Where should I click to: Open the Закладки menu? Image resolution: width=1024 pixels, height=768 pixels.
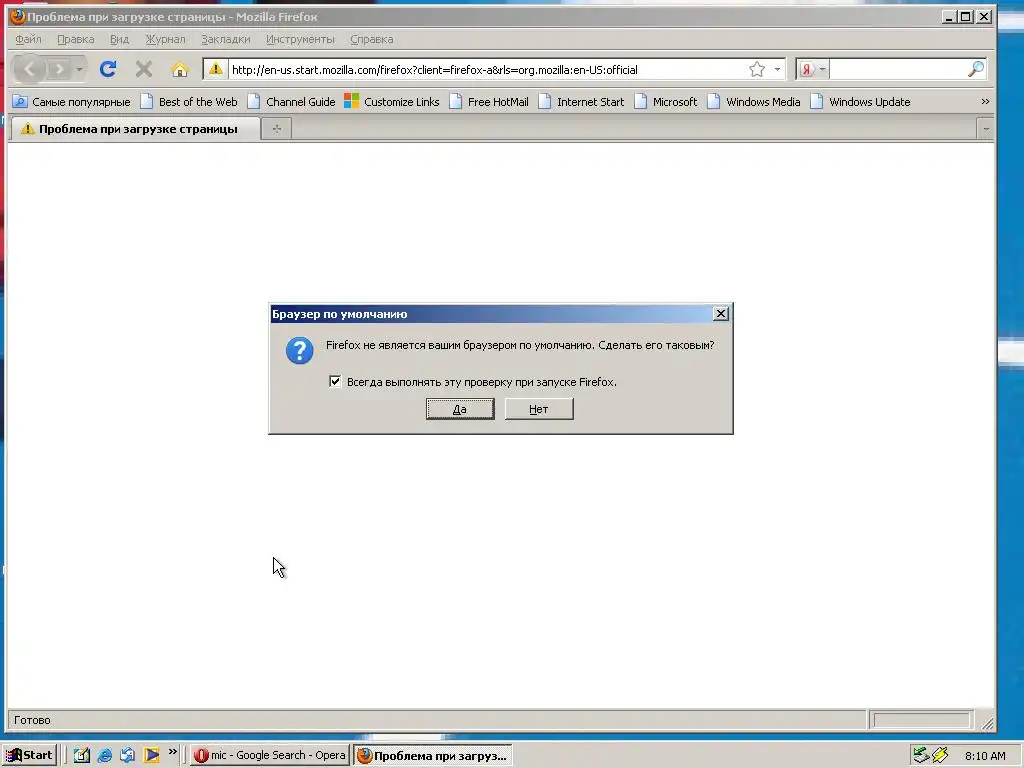click(x=225, y=39)
